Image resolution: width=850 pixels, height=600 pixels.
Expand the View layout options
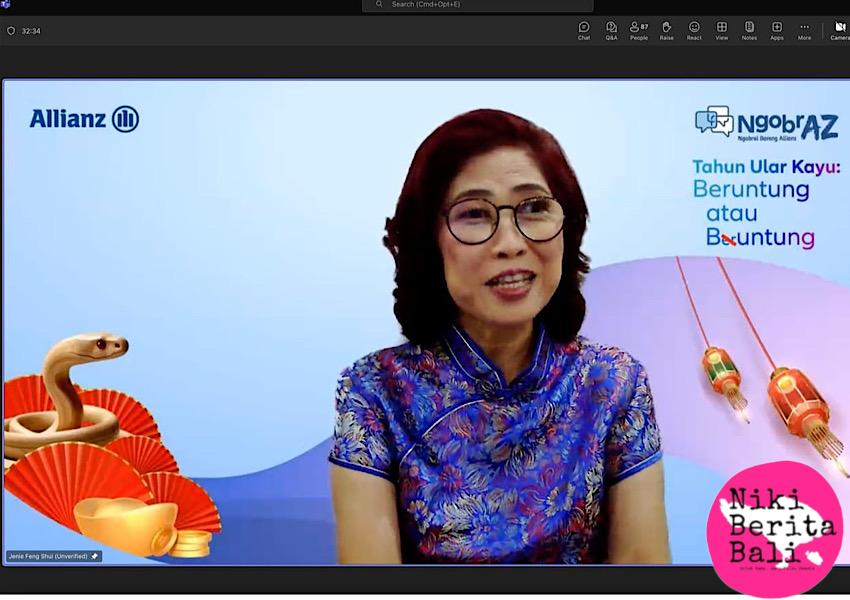(x=722, y=30)
